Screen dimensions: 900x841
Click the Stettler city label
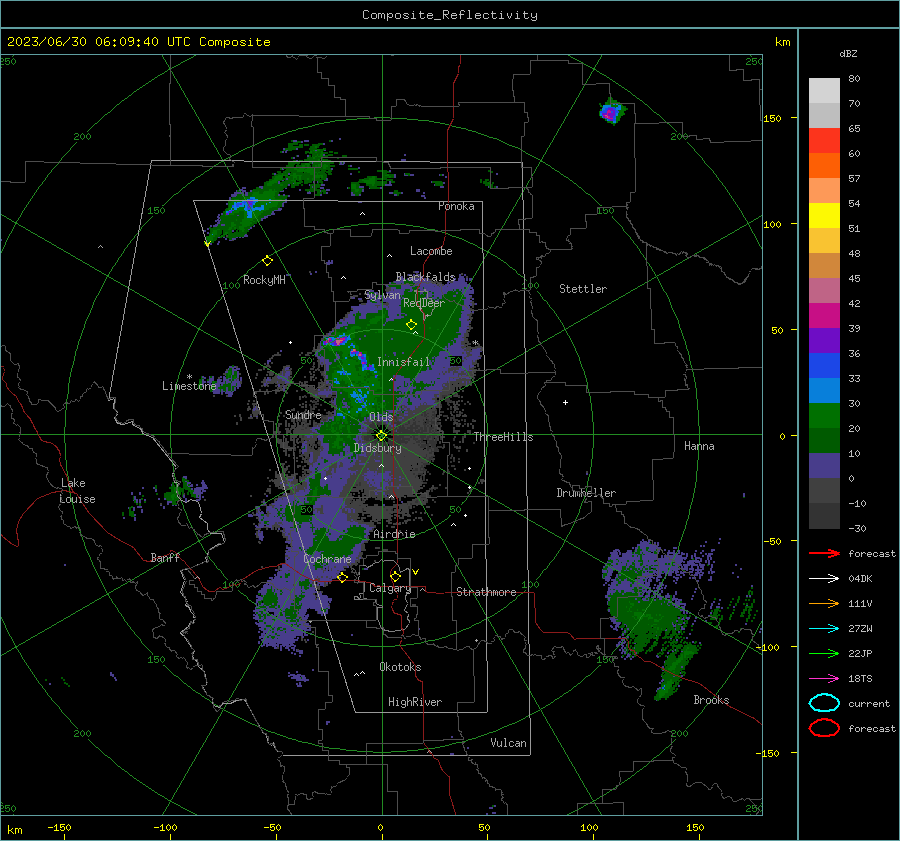(x=583, y=289)
